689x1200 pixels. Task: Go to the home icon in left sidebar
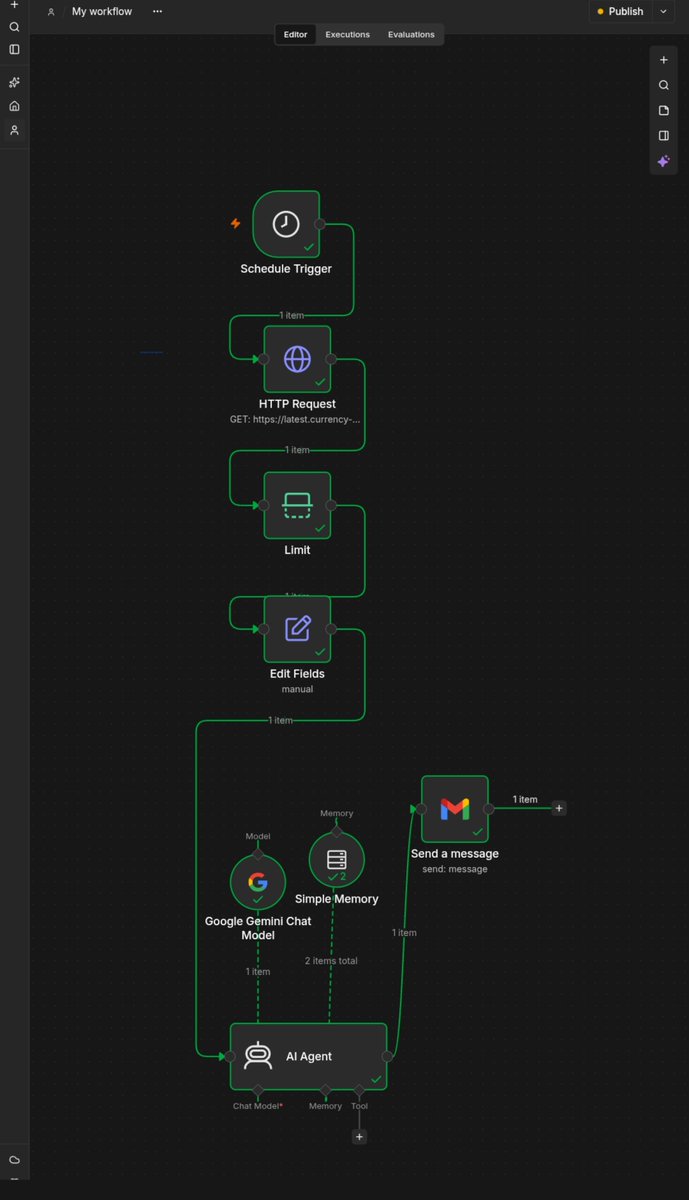(14, 106)
